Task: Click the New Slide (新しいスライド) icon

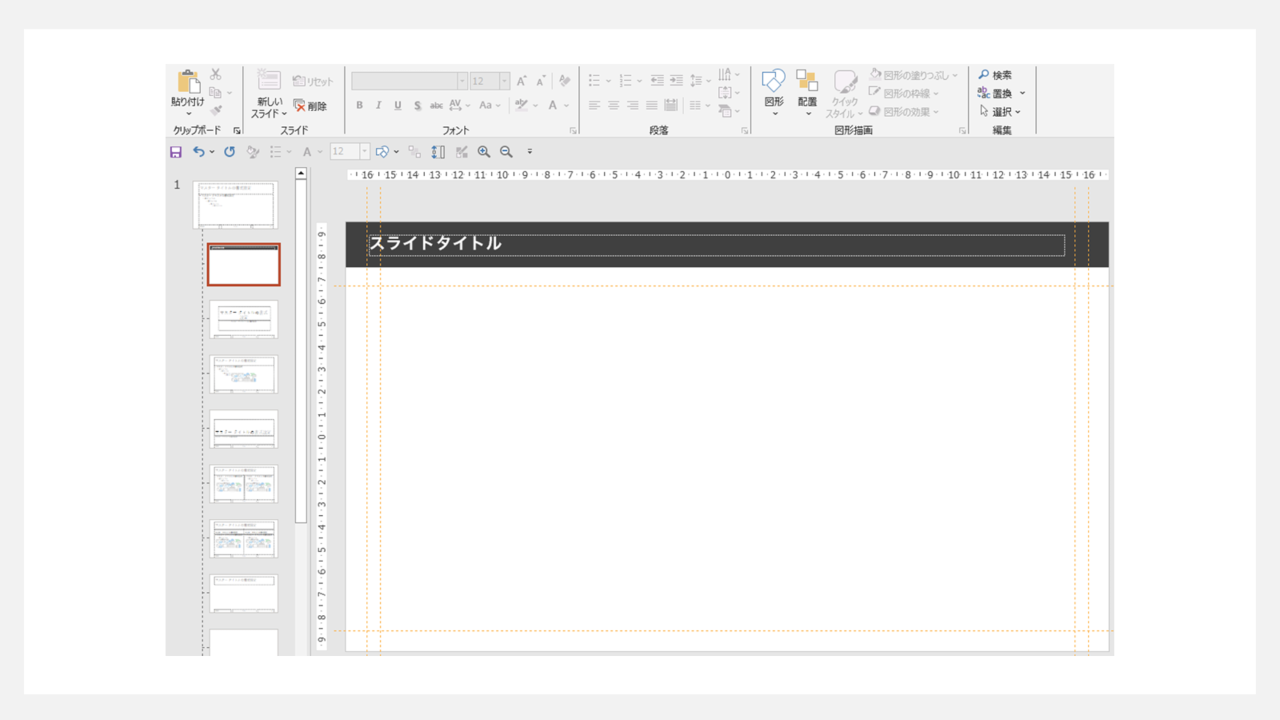Action: pos(269,80)
